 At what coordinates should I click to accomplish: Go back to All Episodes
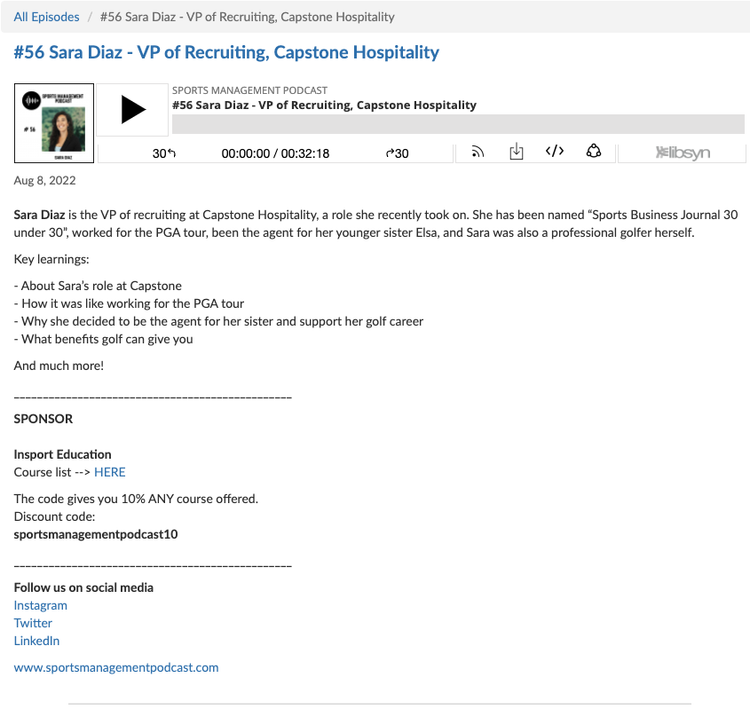[46, 17]
